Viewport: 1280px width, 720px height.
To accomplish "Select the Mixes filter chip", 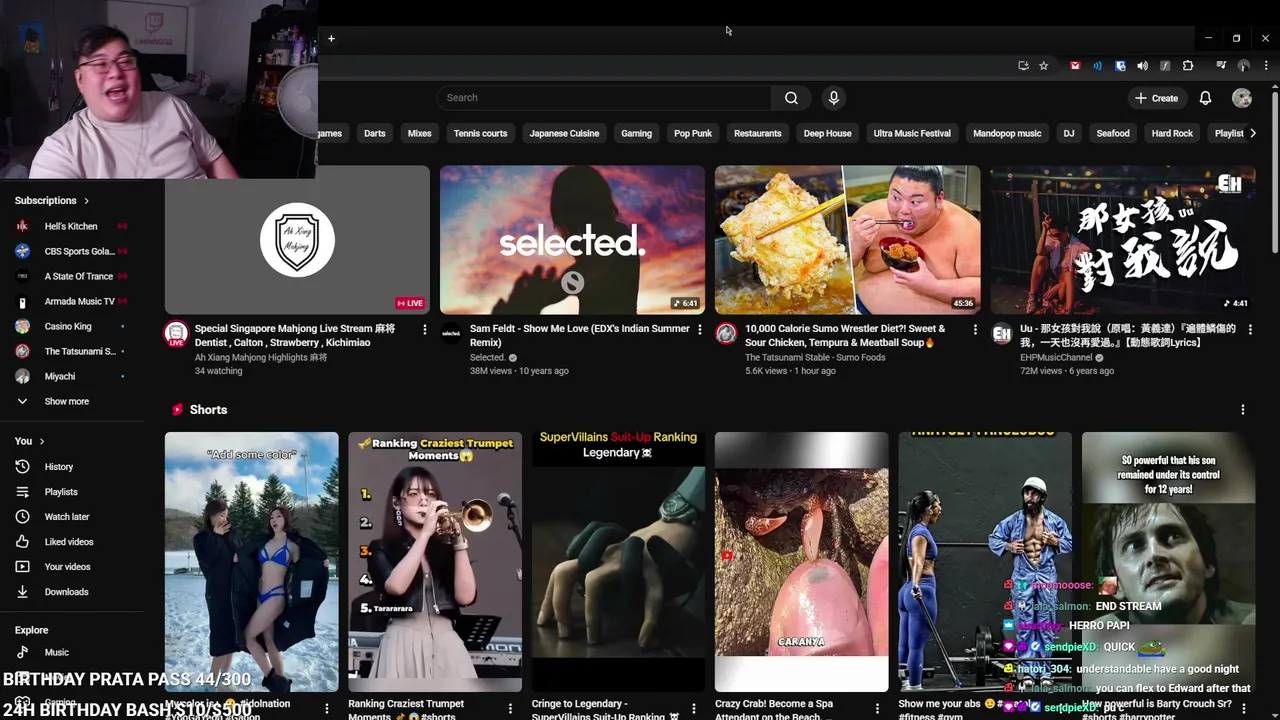I will point(420,133).
